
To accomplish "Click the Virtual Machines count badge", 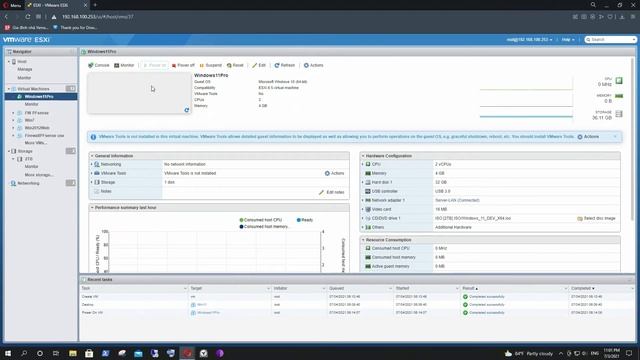I will point(70,89).
